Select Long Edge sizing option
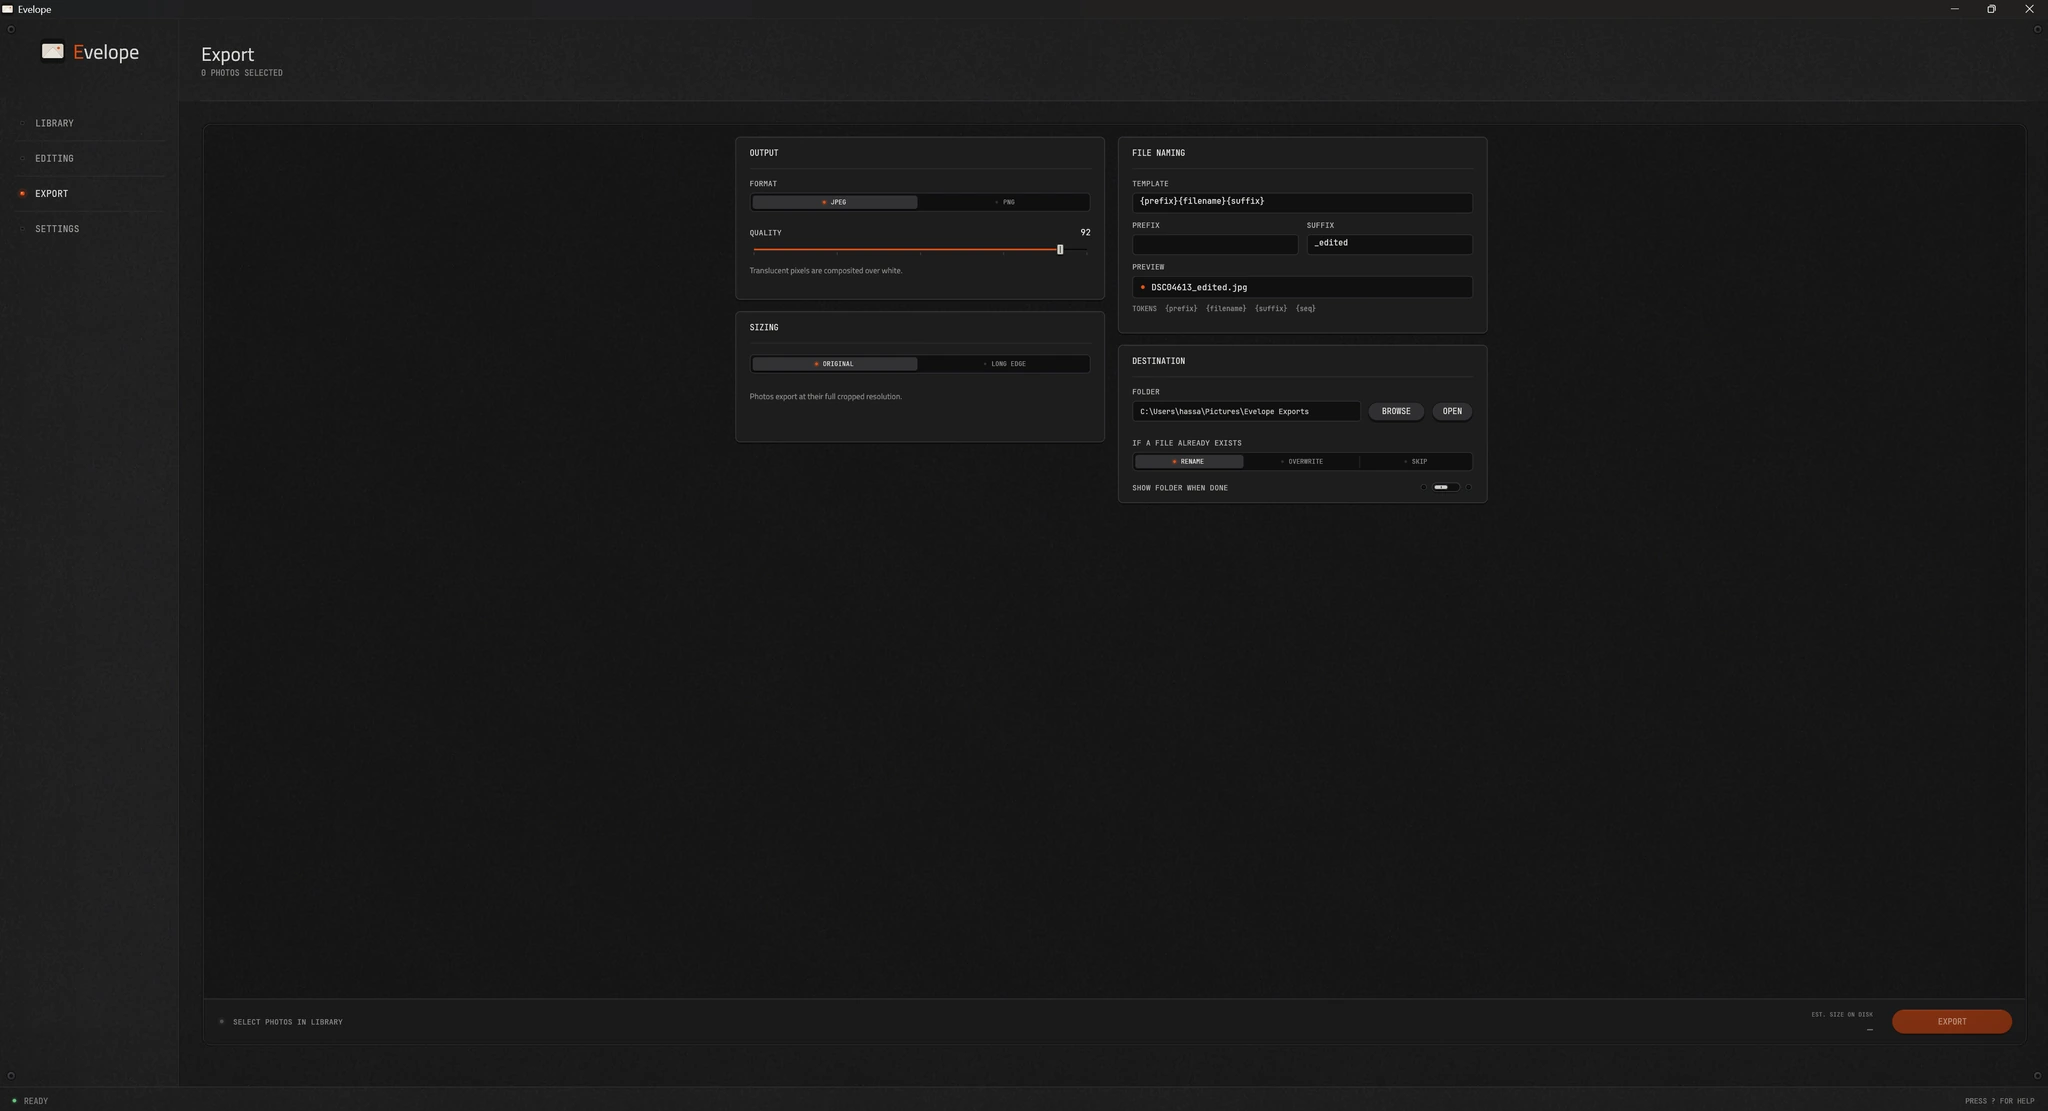Viewport: 2048px width, 1111px height. (x=1004, y=364)
